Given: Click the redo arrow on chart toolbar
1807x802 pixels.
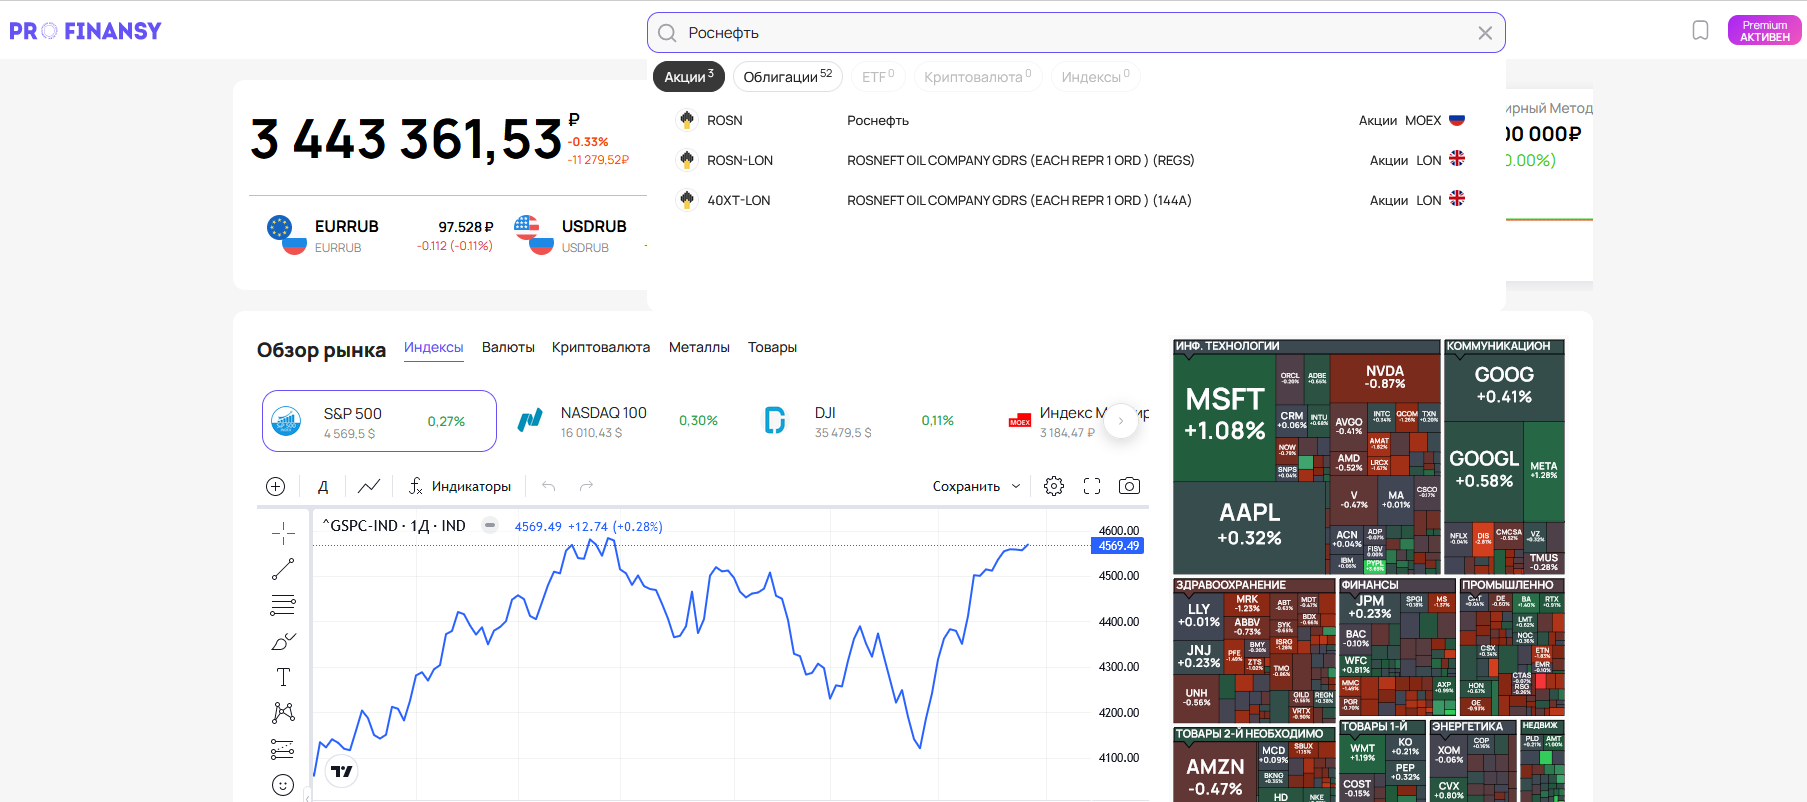Looking at the screenshot, I should coord(587,486).
